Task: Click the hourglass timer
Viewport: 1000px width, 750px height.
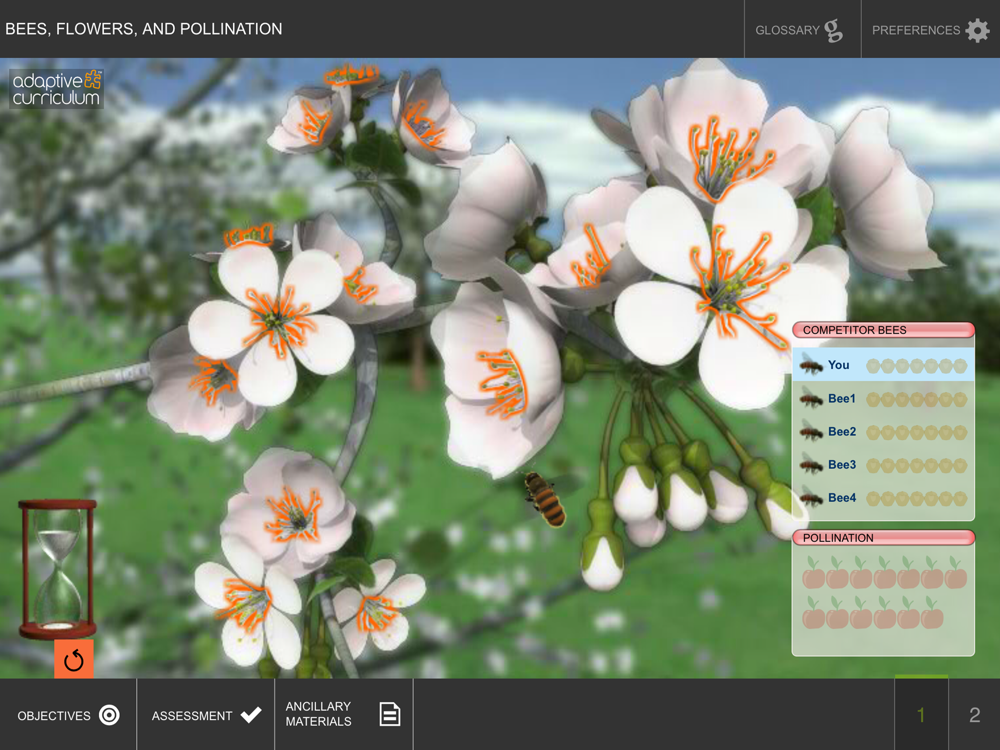Action: (57, 570)
